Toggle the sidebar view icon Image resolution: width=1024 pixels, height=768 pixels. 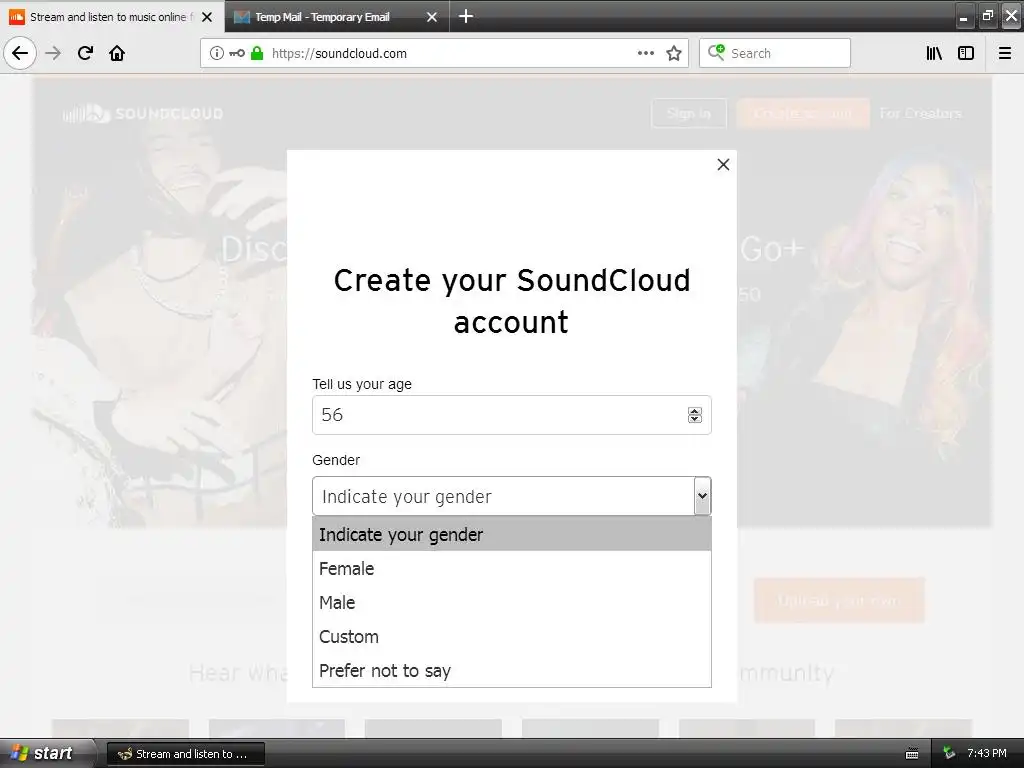(x=966, y=53)
